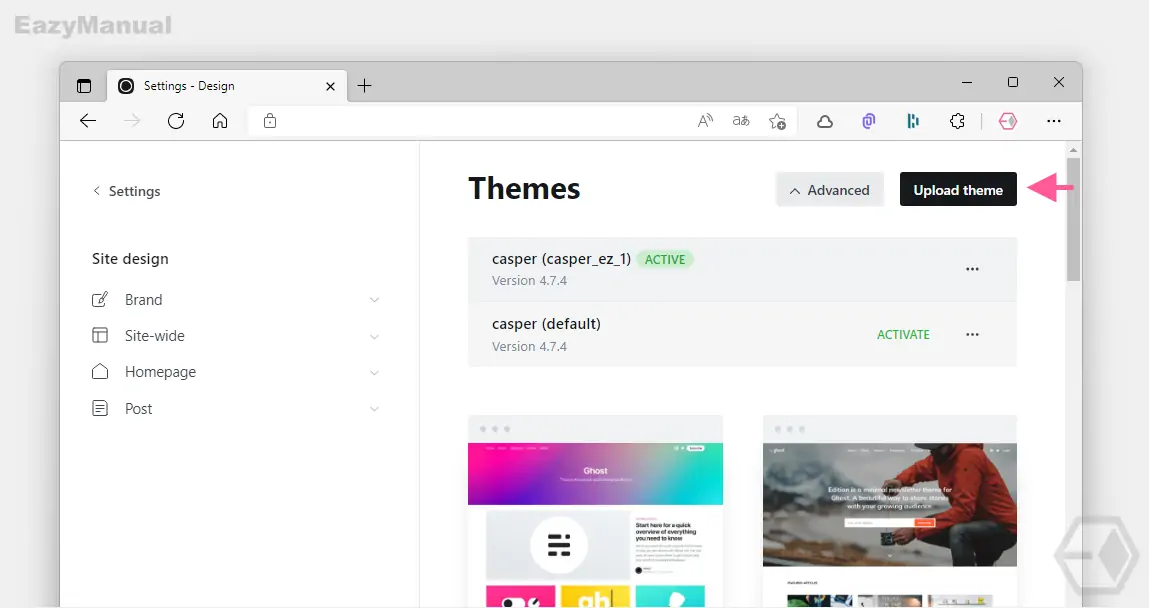Maximize the browser window

pyautogui.click(x=1013, y=82)
